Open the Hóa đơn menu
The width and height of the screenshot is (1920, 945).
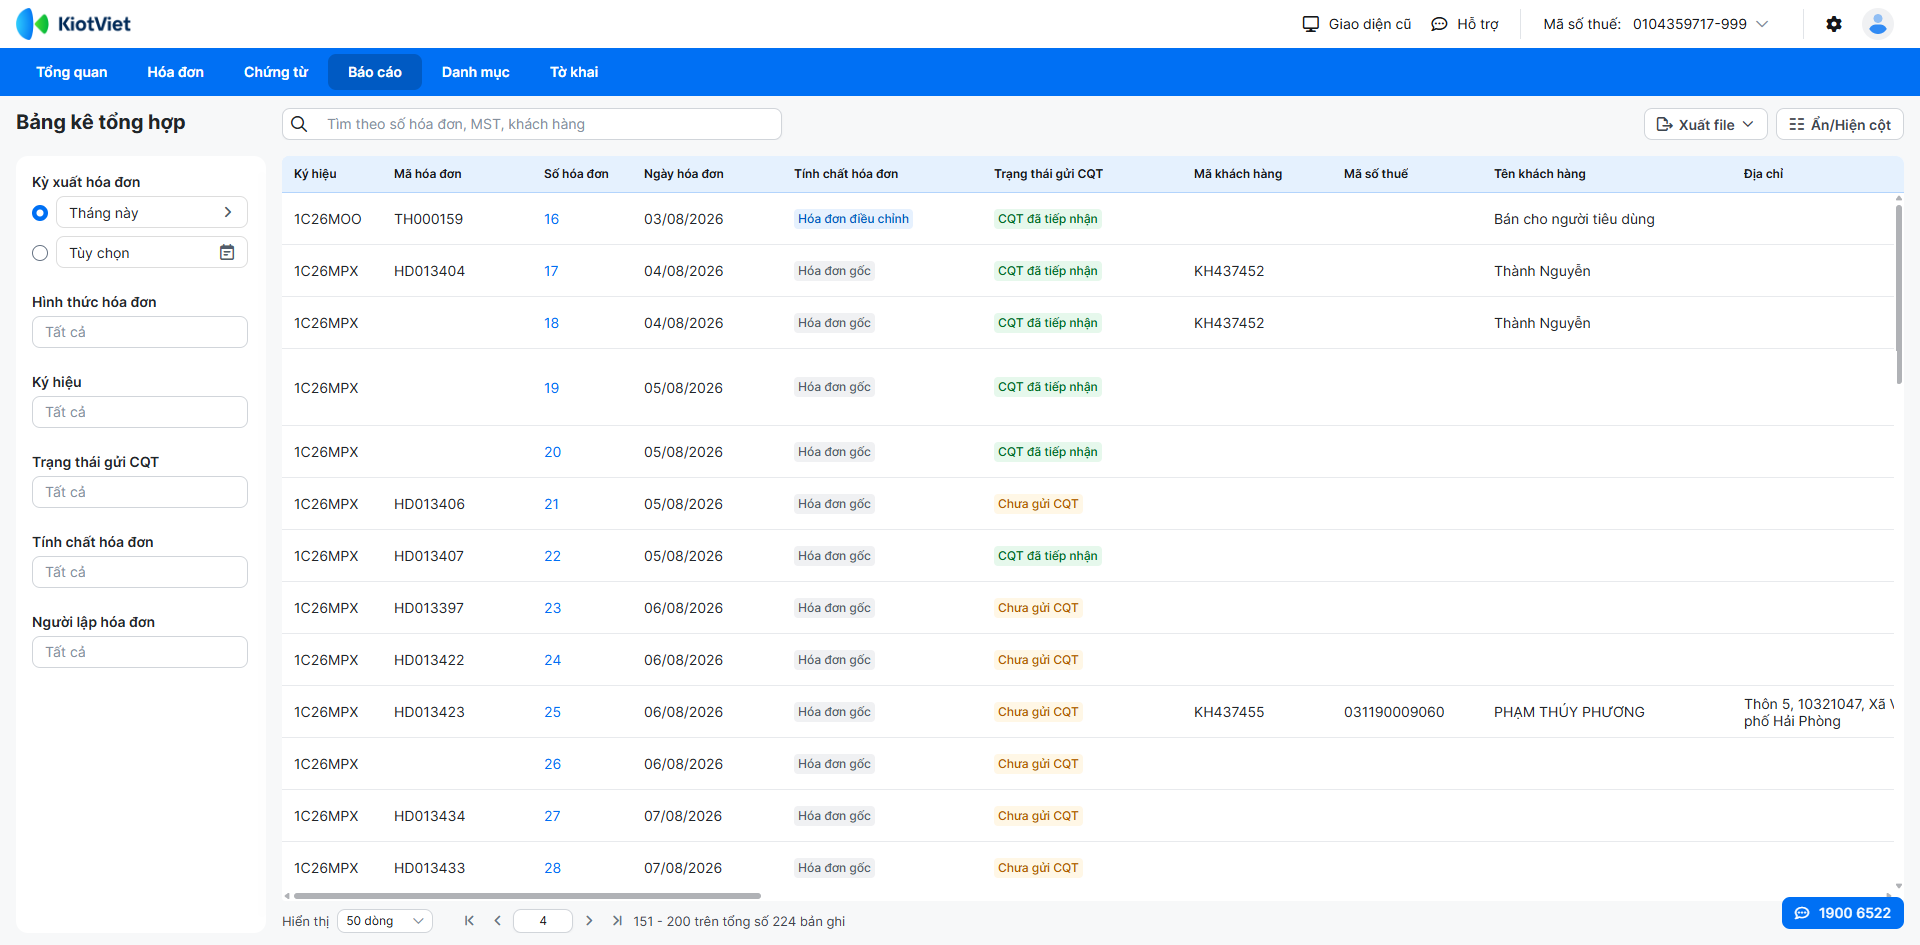(x=176, y=72)
